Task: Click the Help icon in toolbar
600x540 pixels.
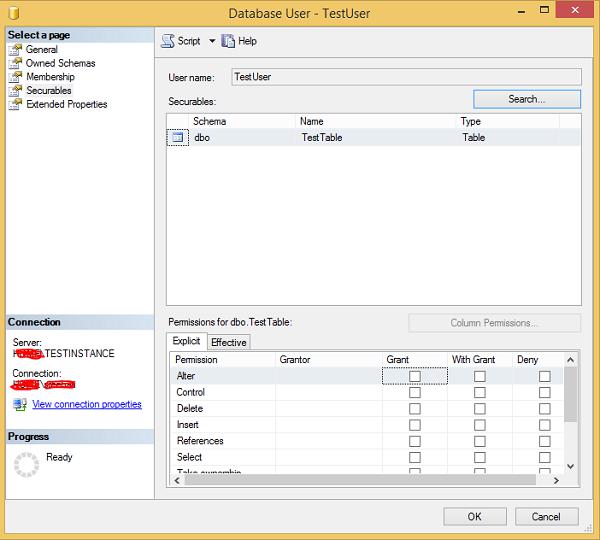Action: (x=228, y=41)
